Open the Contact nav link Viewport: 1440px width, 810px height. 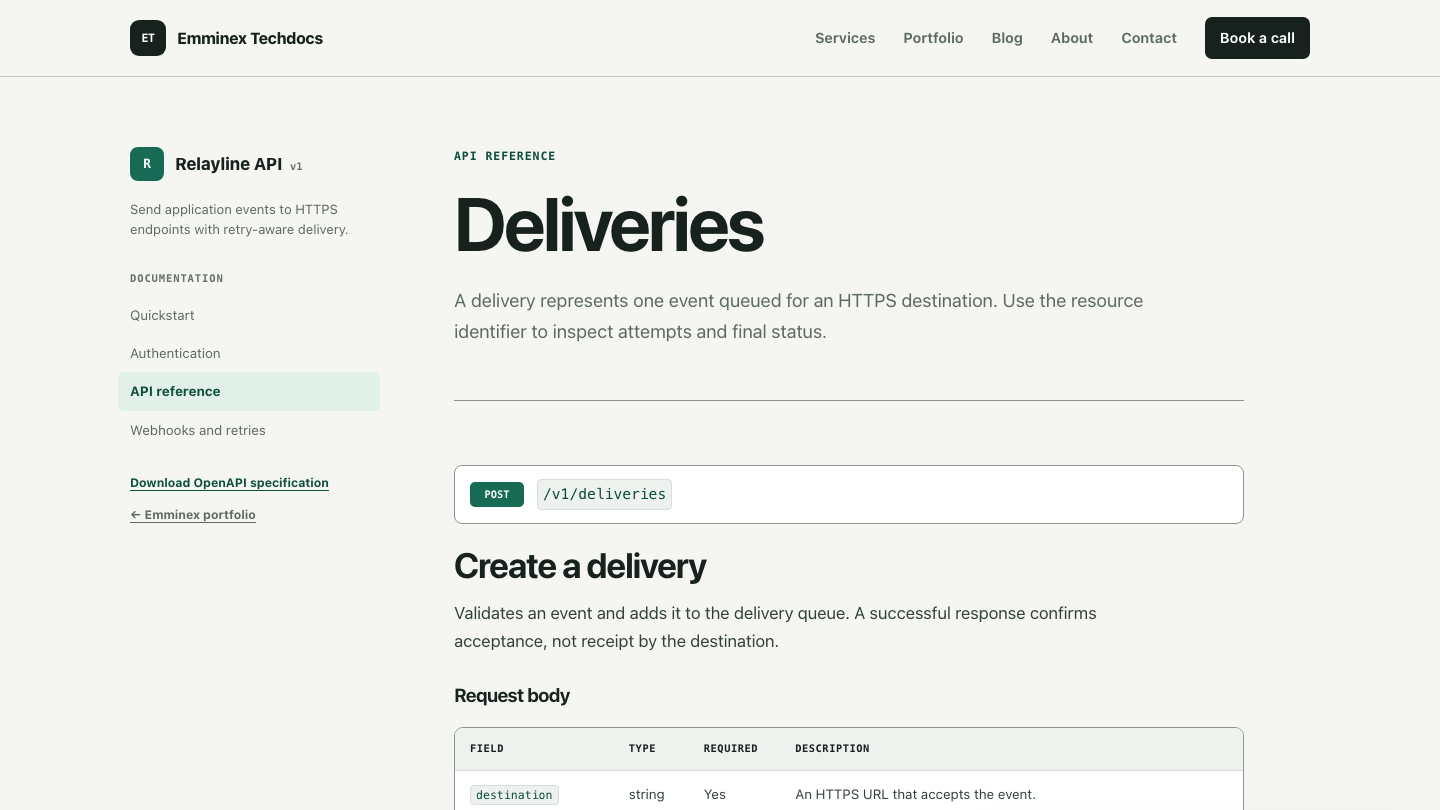pyautogui.click(x=1149, y=38)
